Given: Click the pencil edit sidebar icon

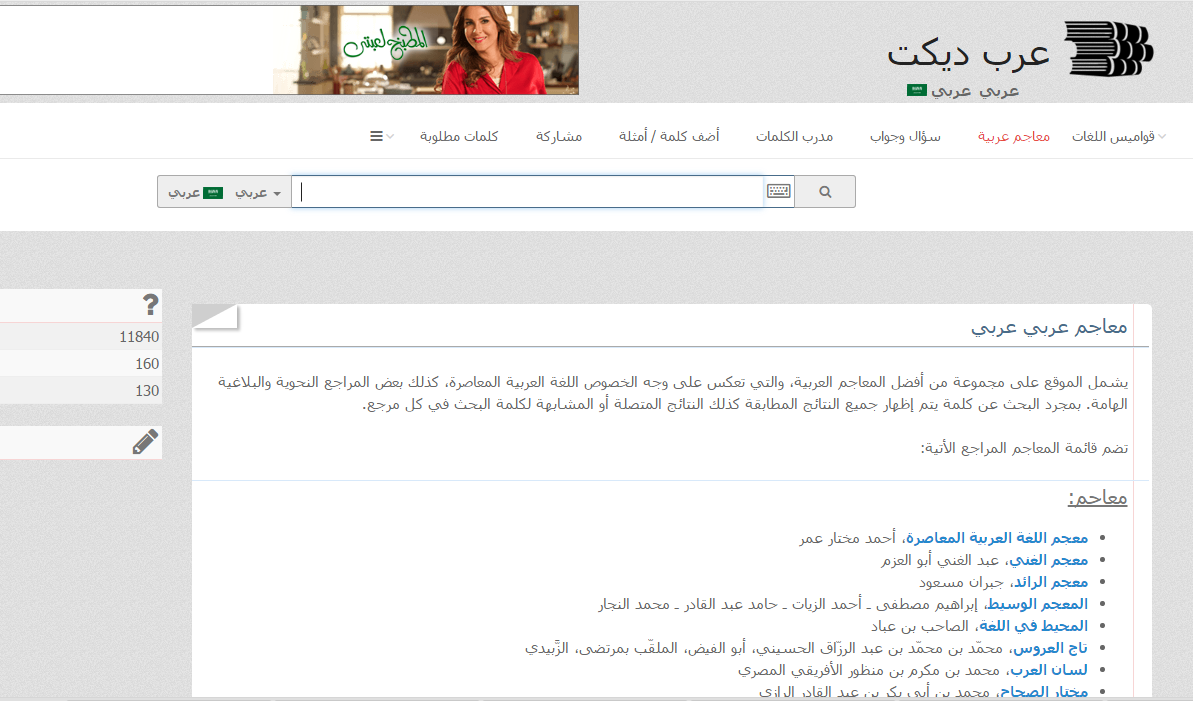Looking at the screenshot, I should point(145,442).
